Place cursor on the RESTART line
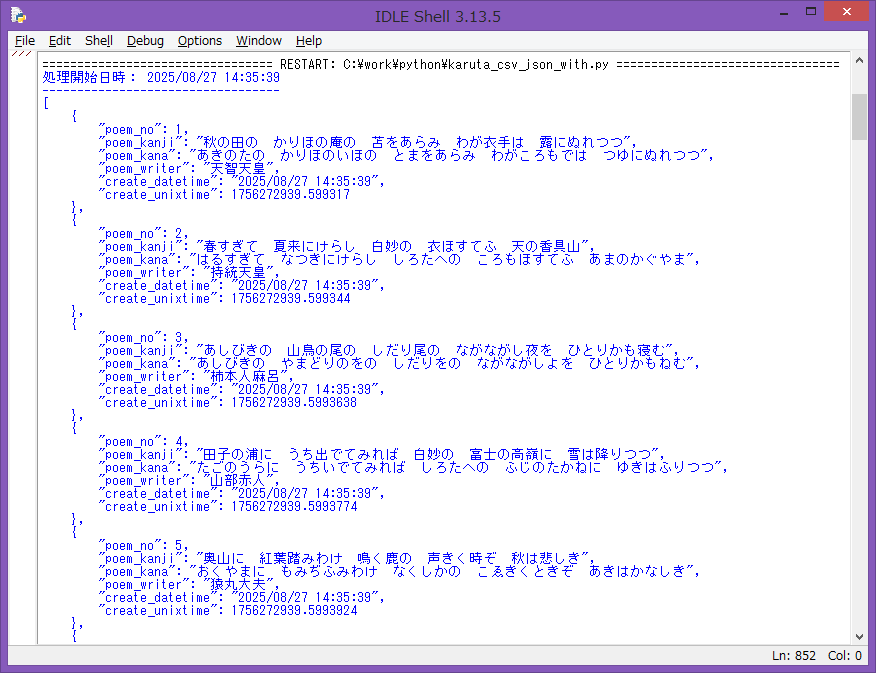This screenshot has height=673, width=876. [440, 64]
